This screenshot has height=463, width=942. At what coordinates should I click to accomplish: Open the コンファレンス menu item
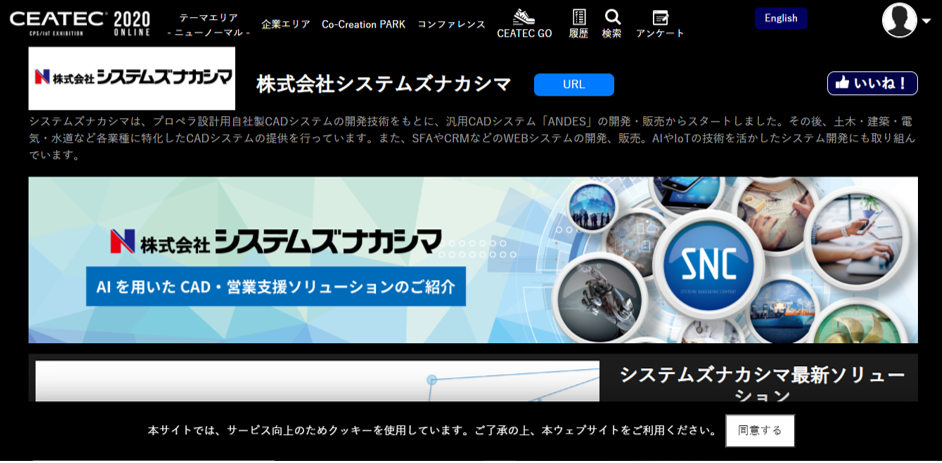point(451,25)
